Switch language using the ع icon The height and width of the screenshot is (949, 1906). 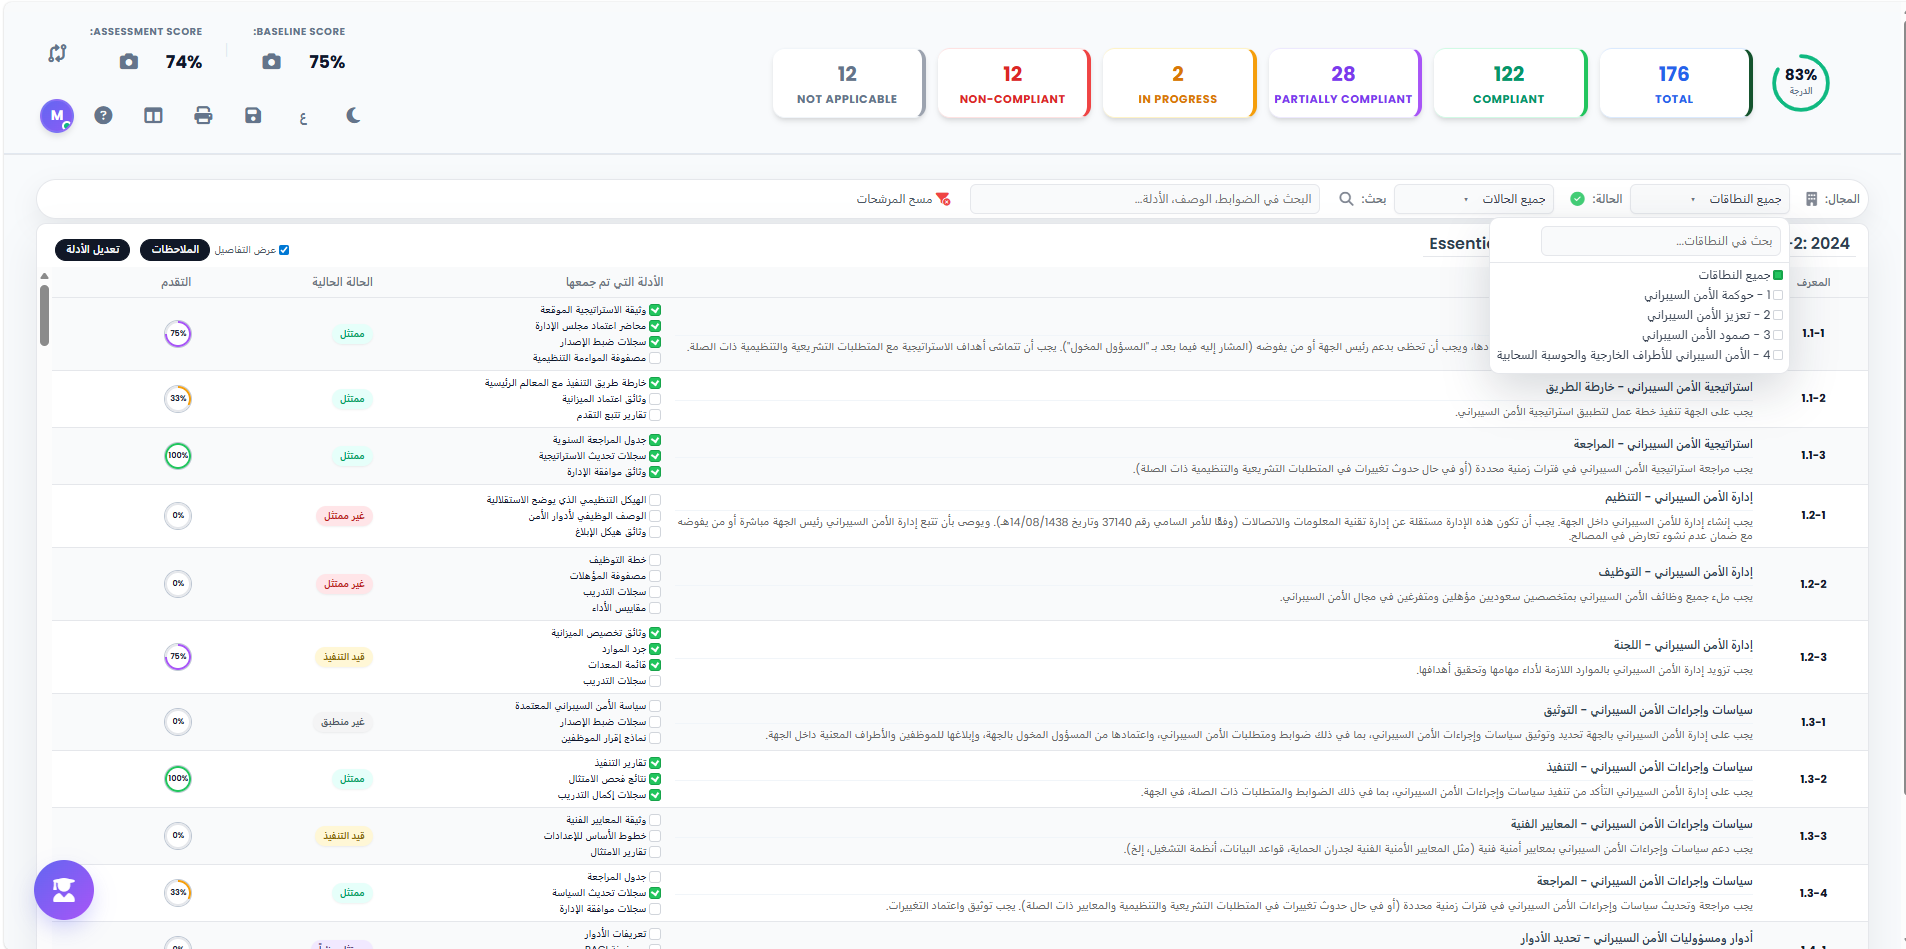pos(303,116)
